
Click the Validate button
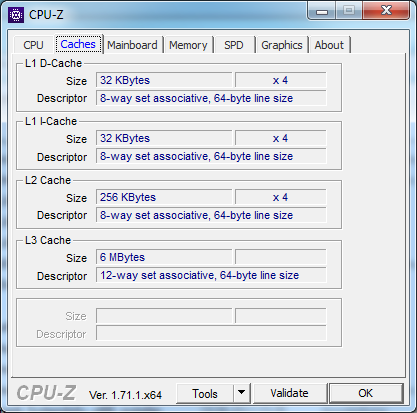tap(289, 393)
